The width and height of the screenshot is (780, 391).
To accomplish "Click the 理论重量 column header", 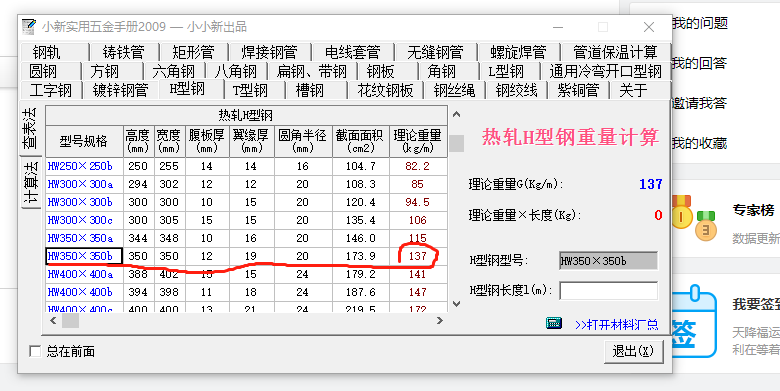I will pos(418,141).
